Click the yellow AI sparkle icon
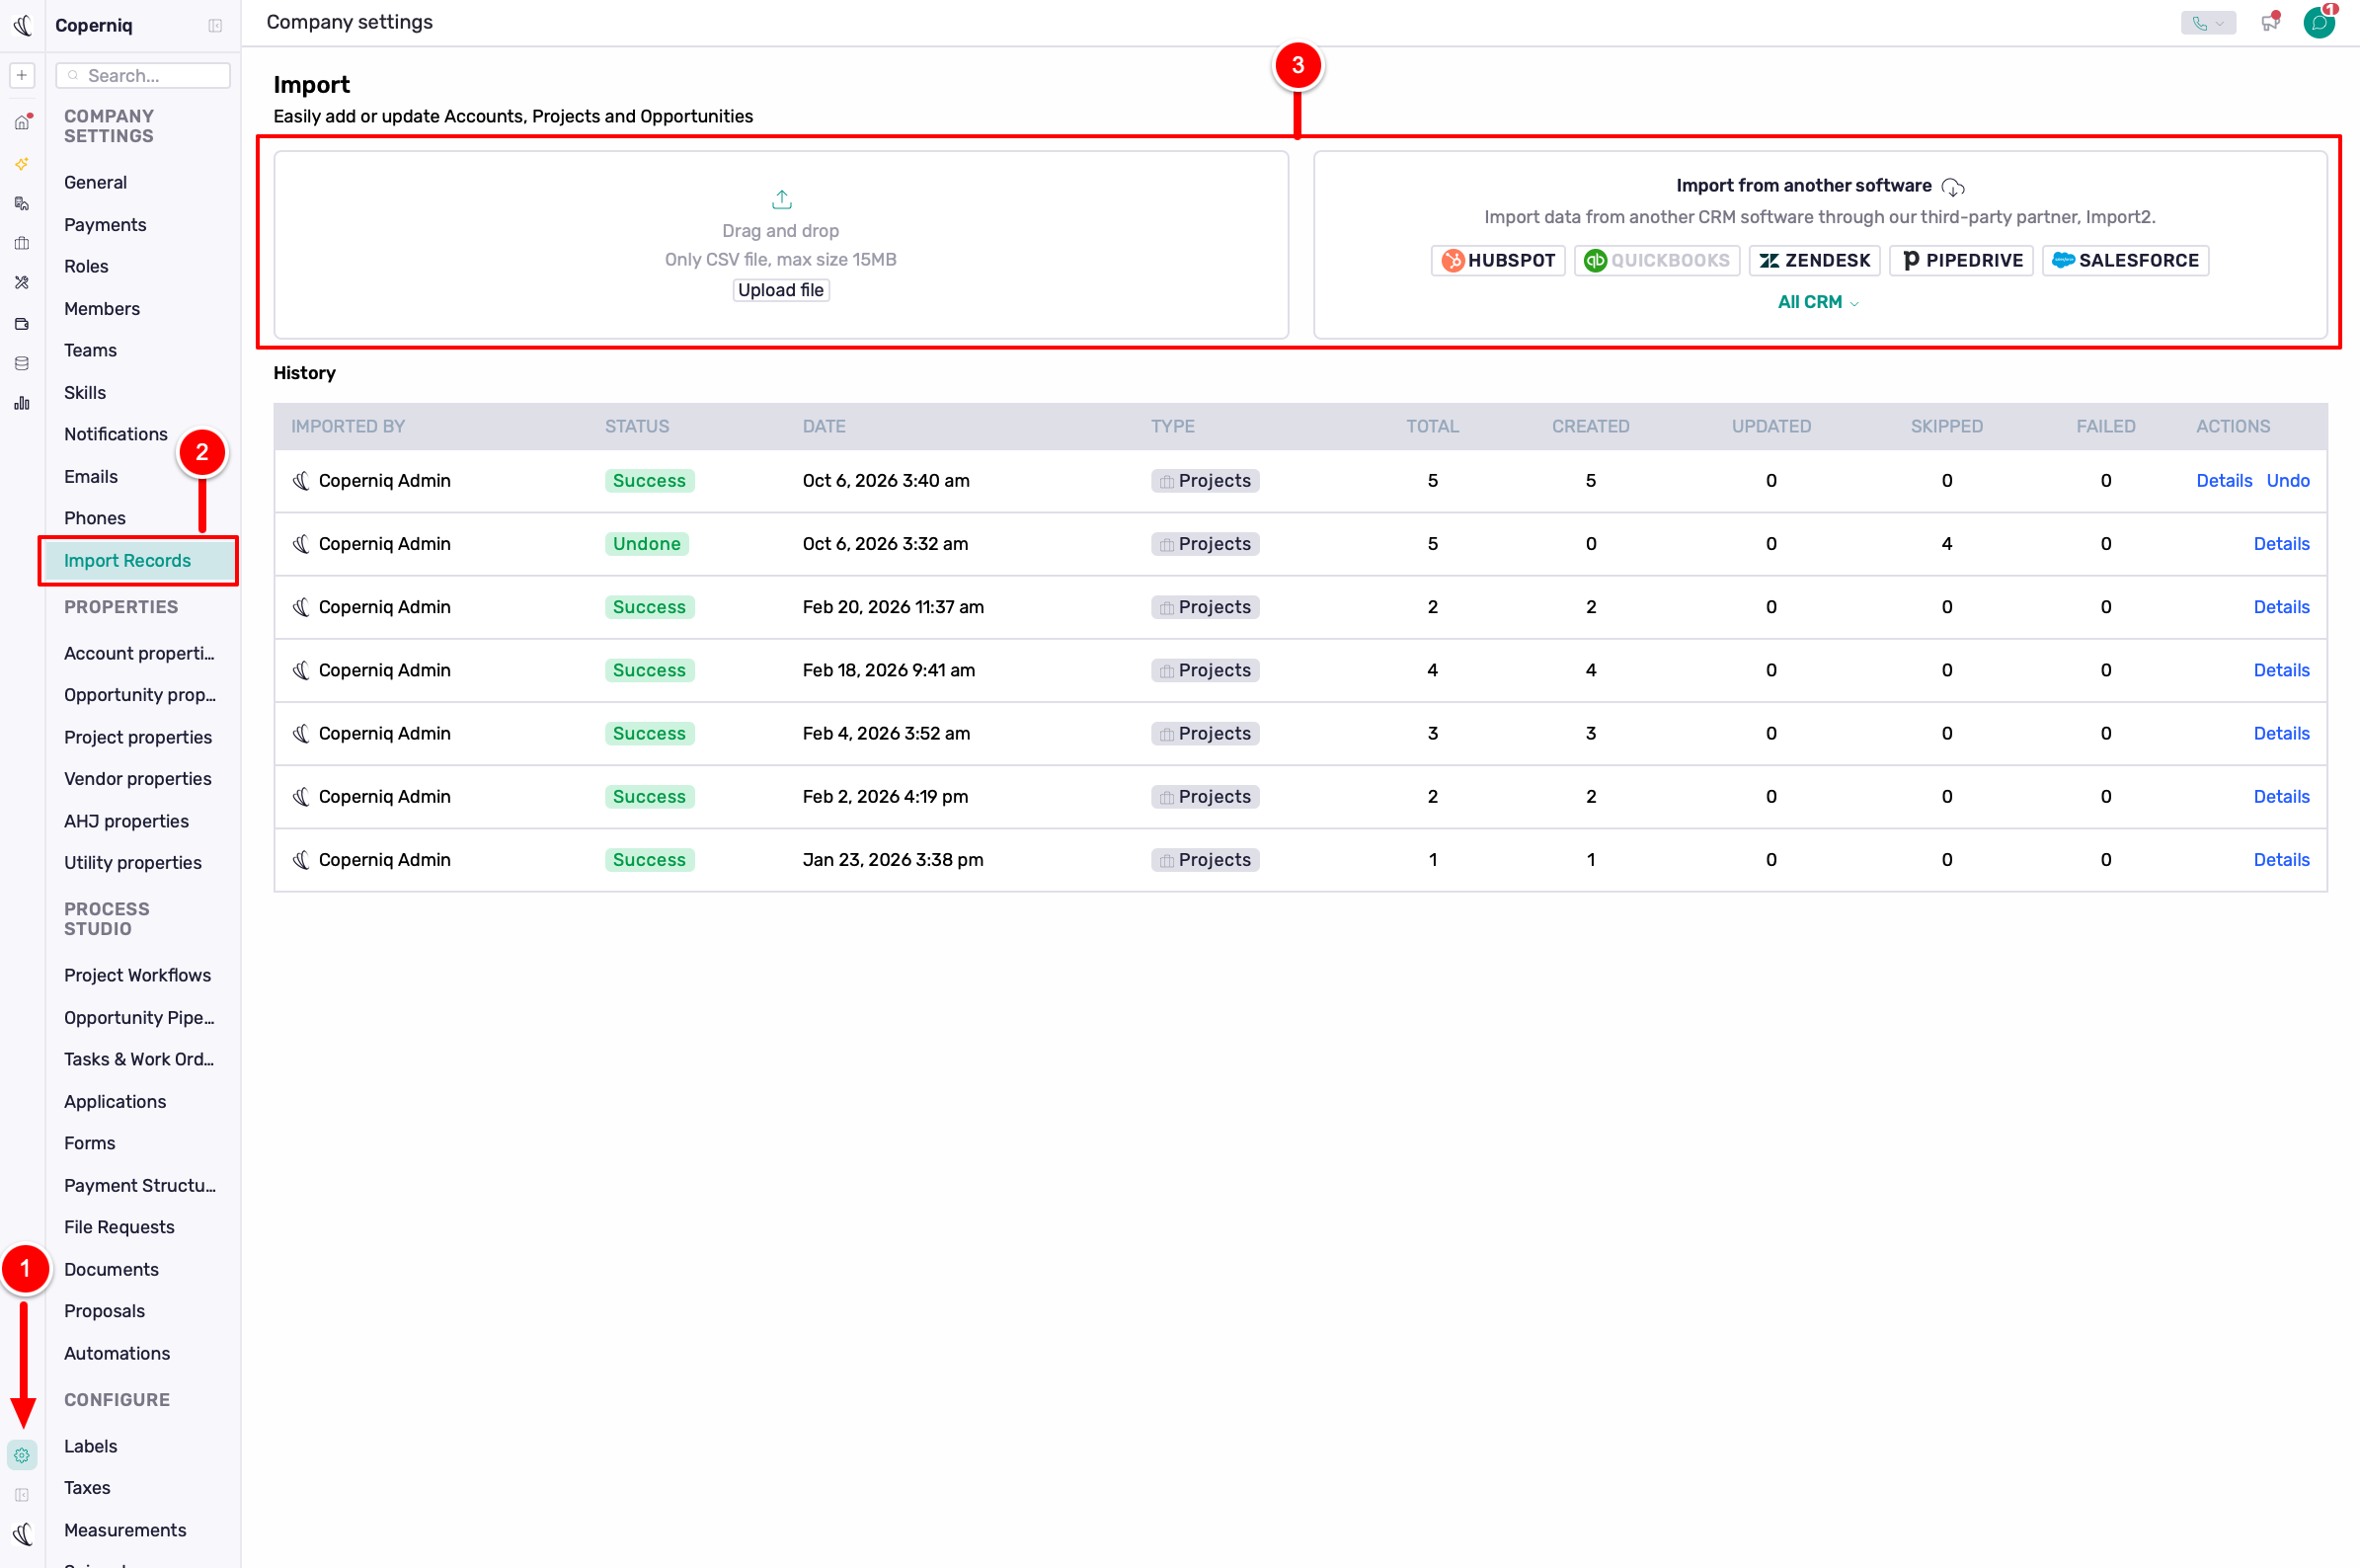 point(22,163)
